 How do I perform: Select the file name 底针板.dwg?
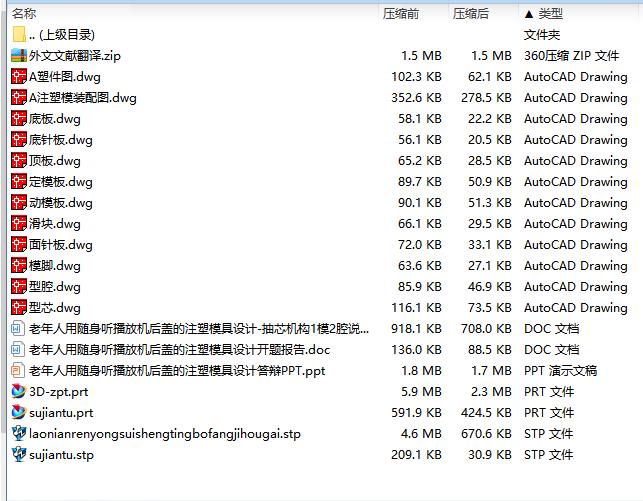(61, 140)
